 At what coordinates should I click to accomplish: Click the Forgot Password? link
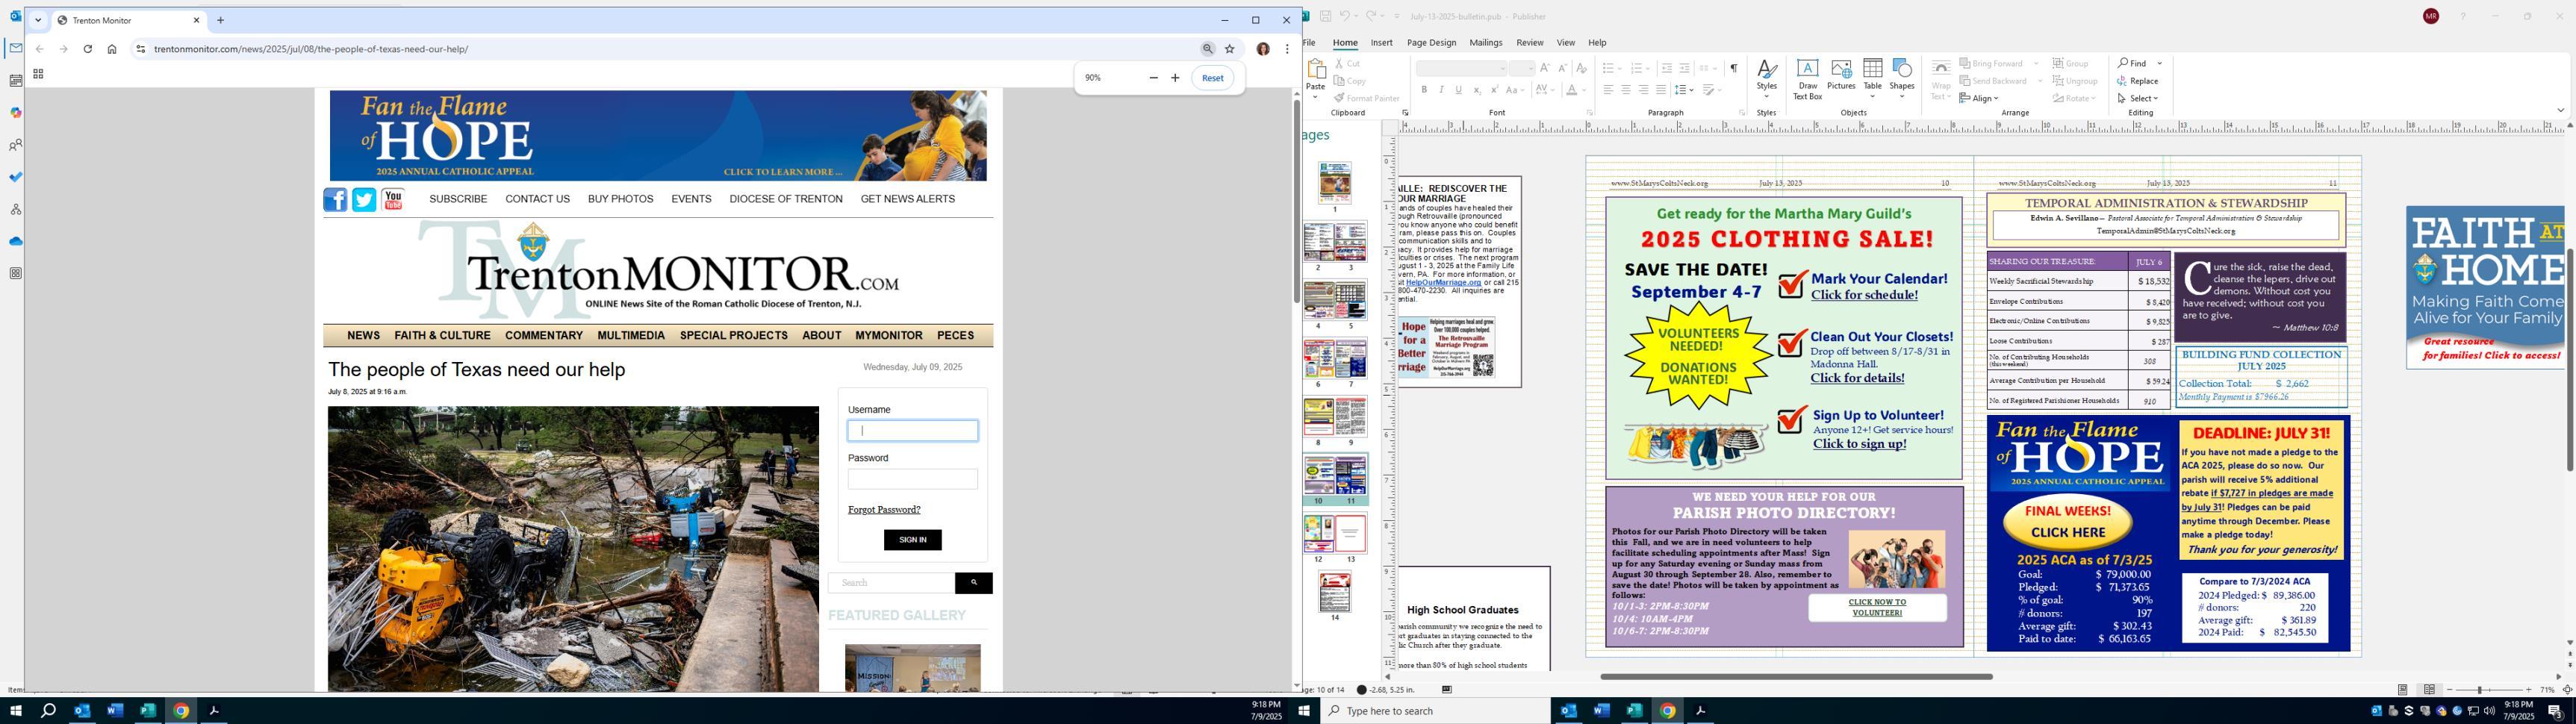coord(884,510)
